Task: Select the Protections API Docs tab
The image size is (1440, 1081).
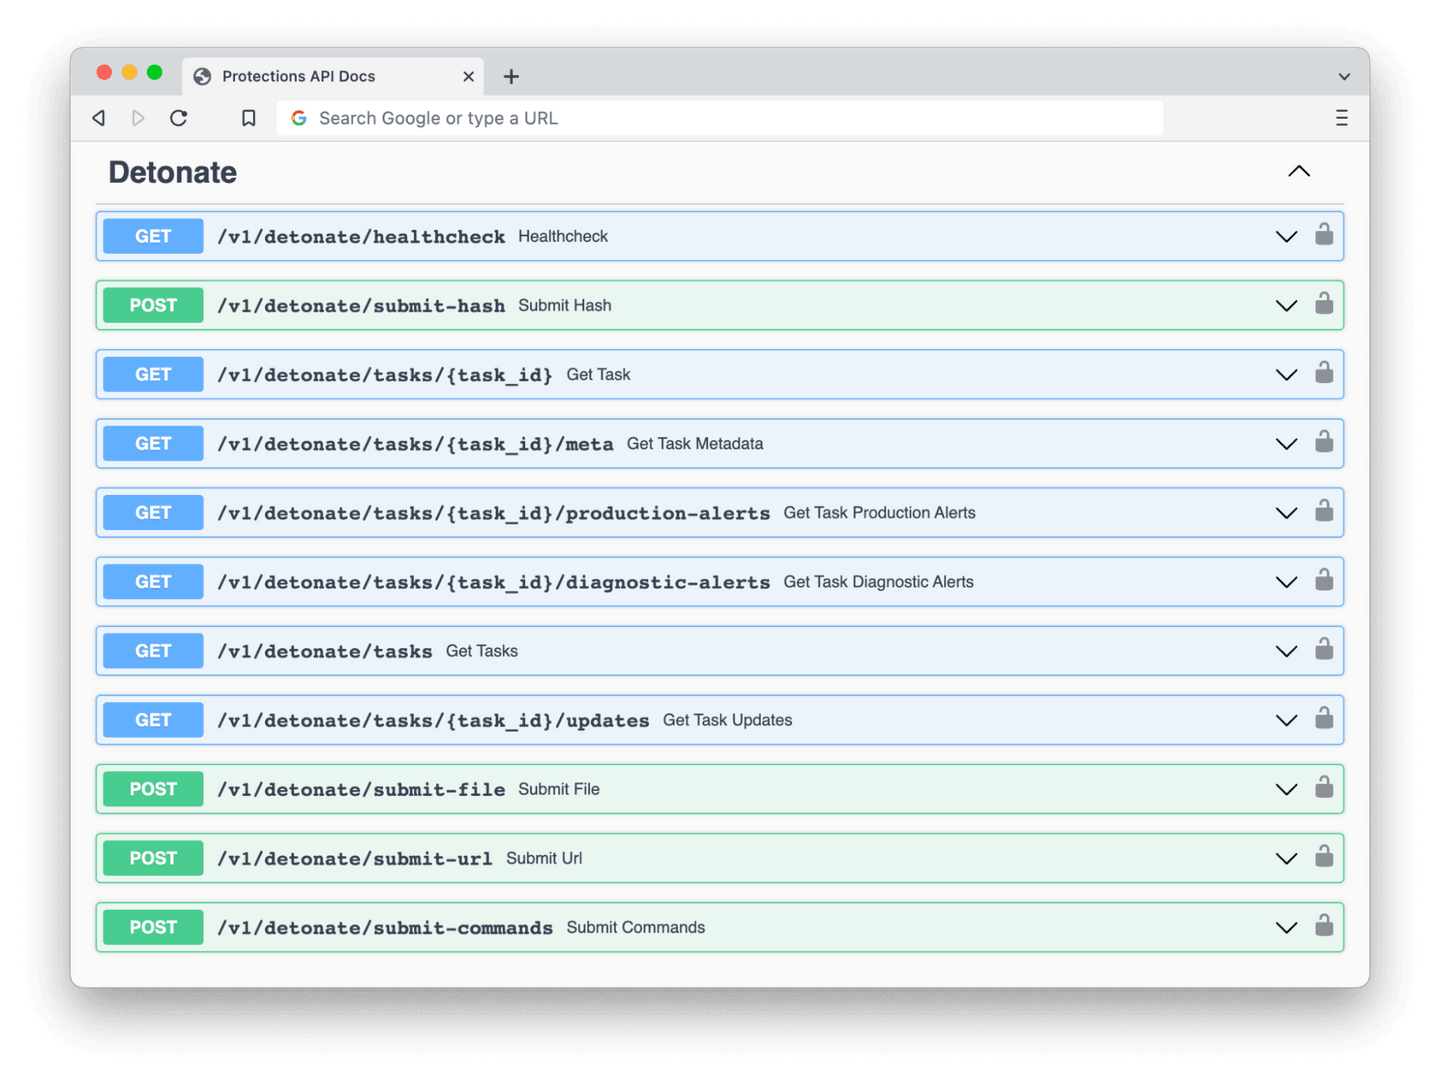Action: [299, 77]
